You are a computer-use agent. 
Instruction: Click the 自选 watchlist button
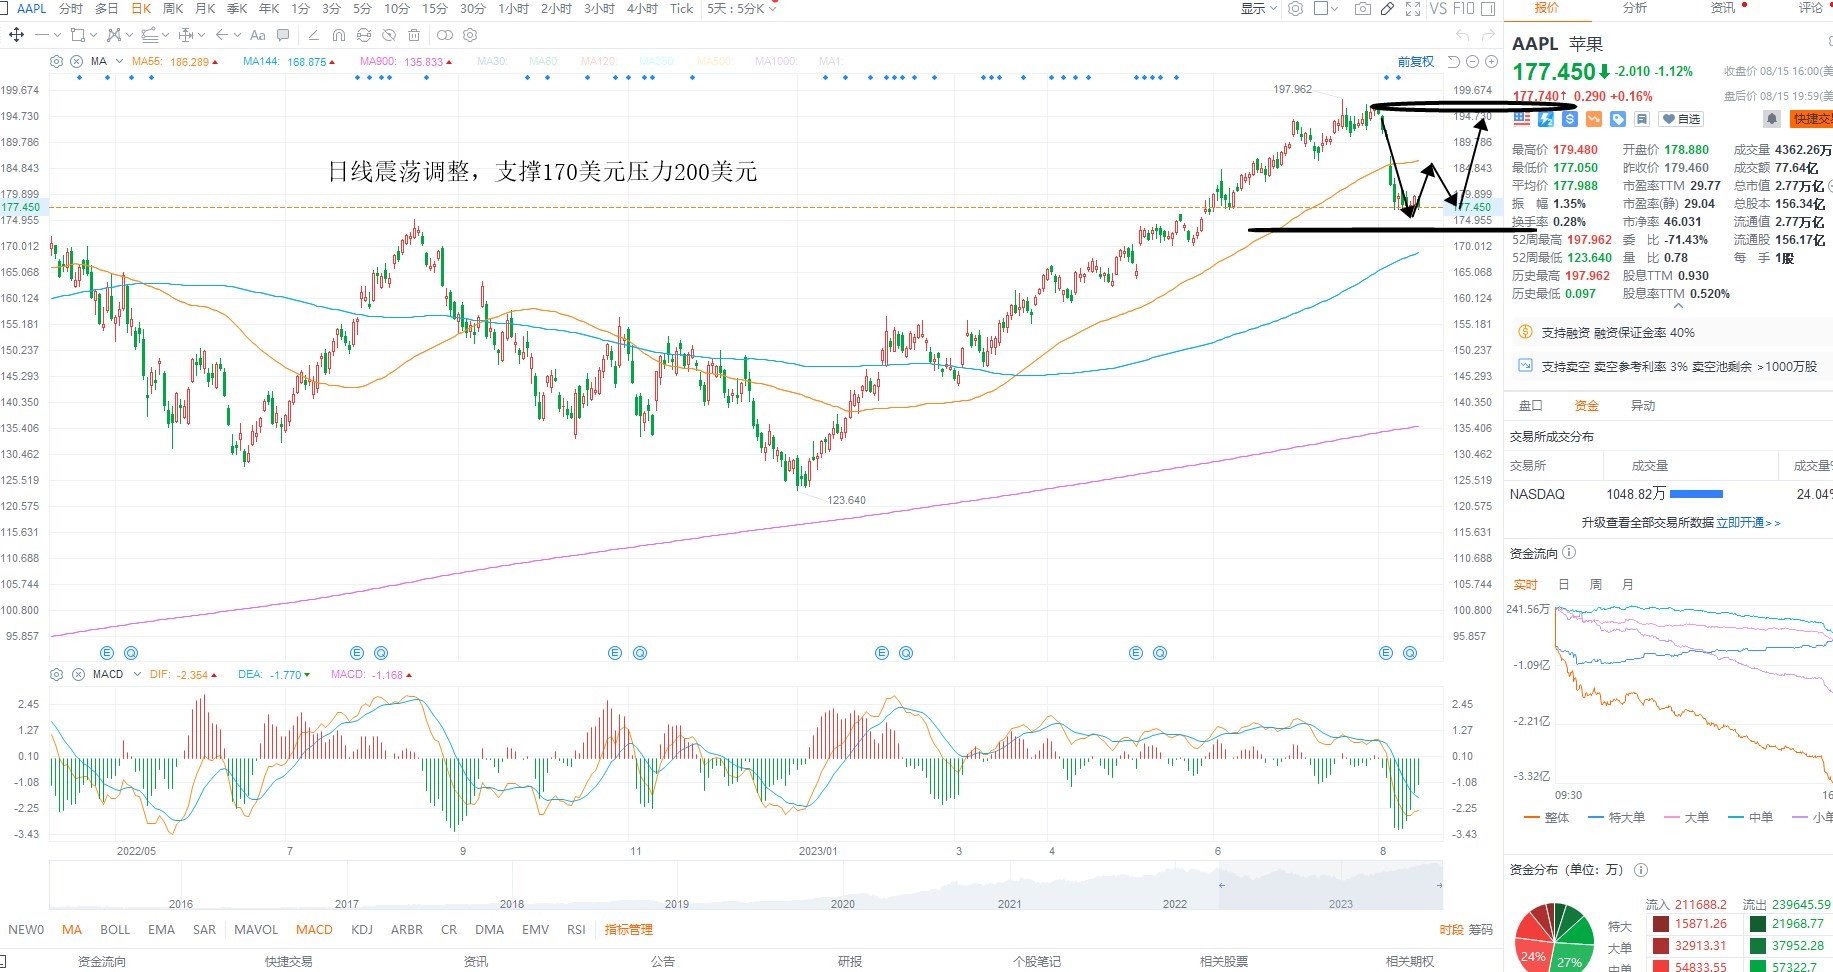coord(1681,119)
